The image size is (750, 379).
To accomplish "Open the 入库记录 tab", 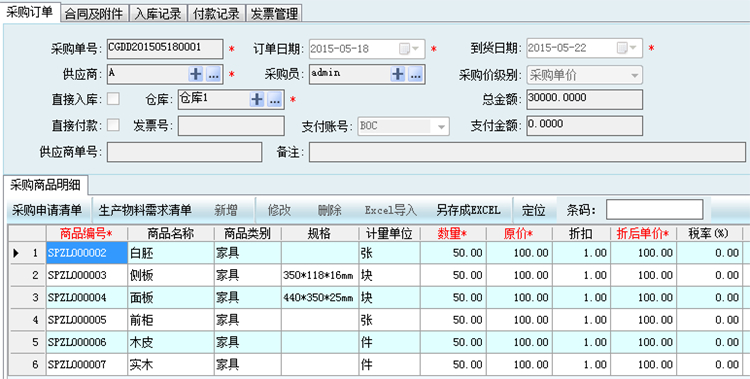I will (158, 14).
